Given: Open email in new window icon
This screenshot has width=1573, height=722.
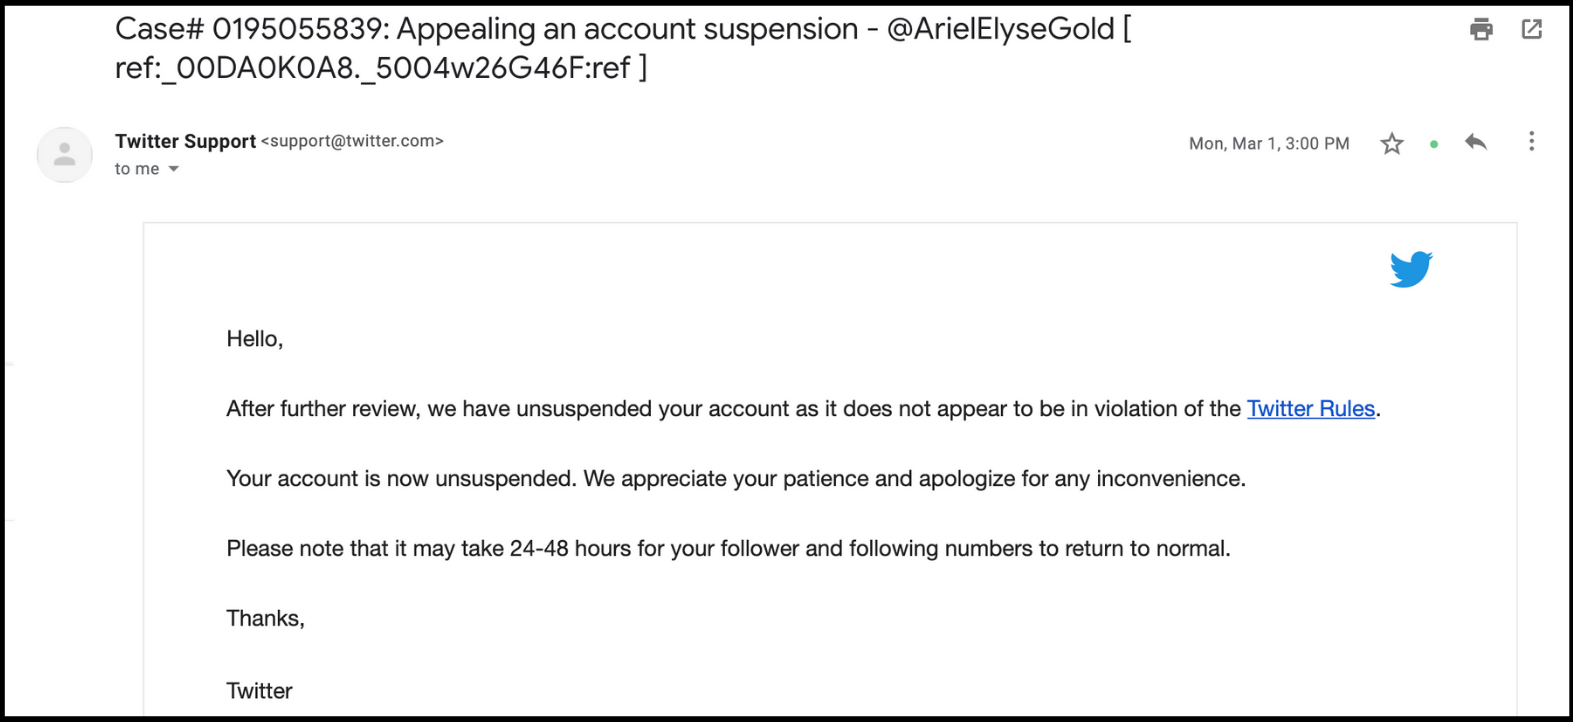Looking at the screenshot, I should 1531,30.
